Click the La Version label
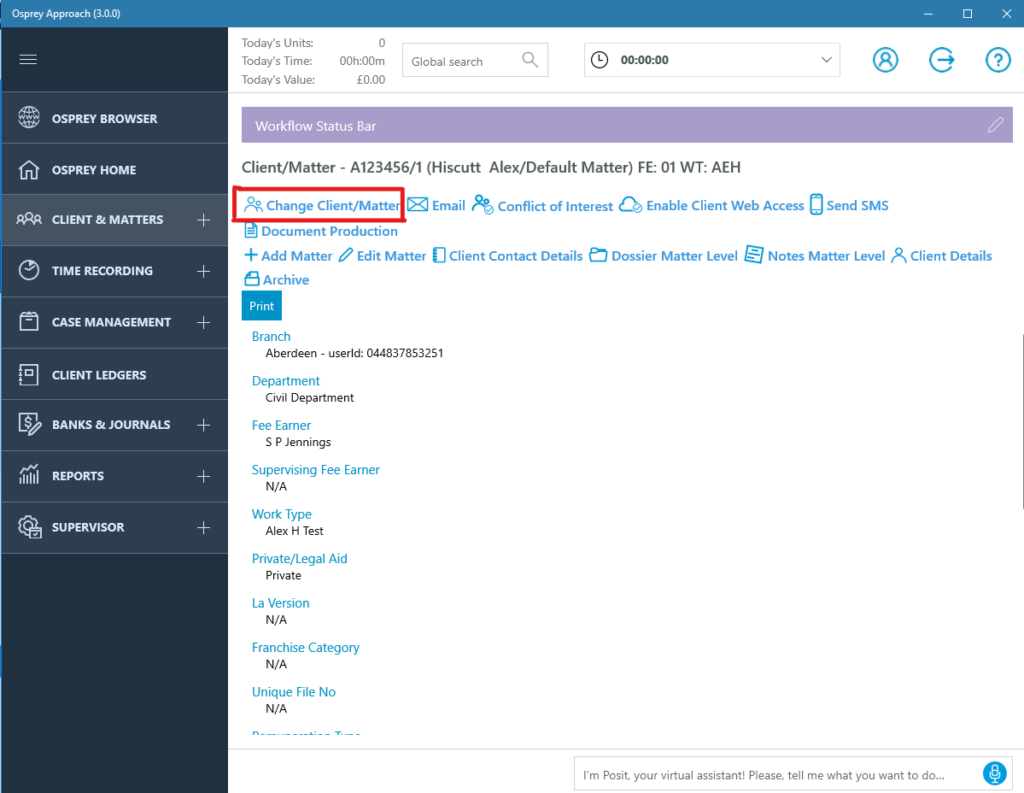1024x793 pixels. (281, 603)
